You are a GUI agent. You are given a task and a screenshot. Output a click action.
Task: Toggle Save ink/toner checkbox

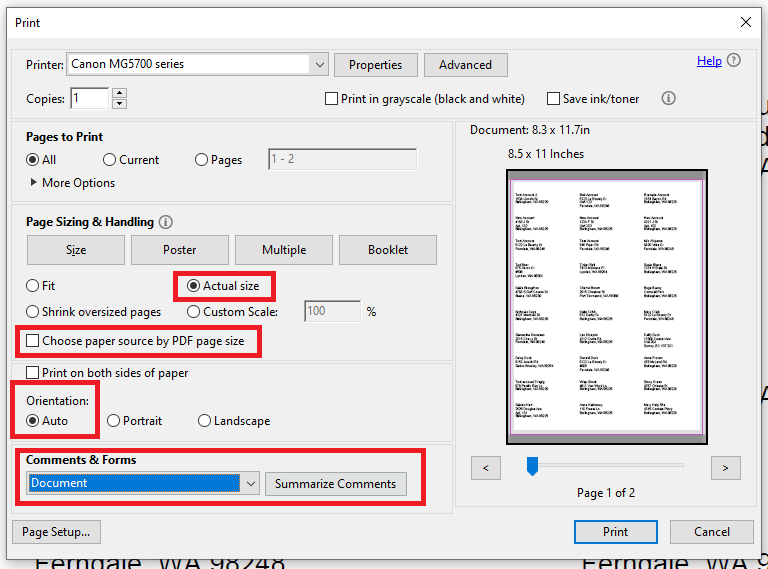point(553,99)
